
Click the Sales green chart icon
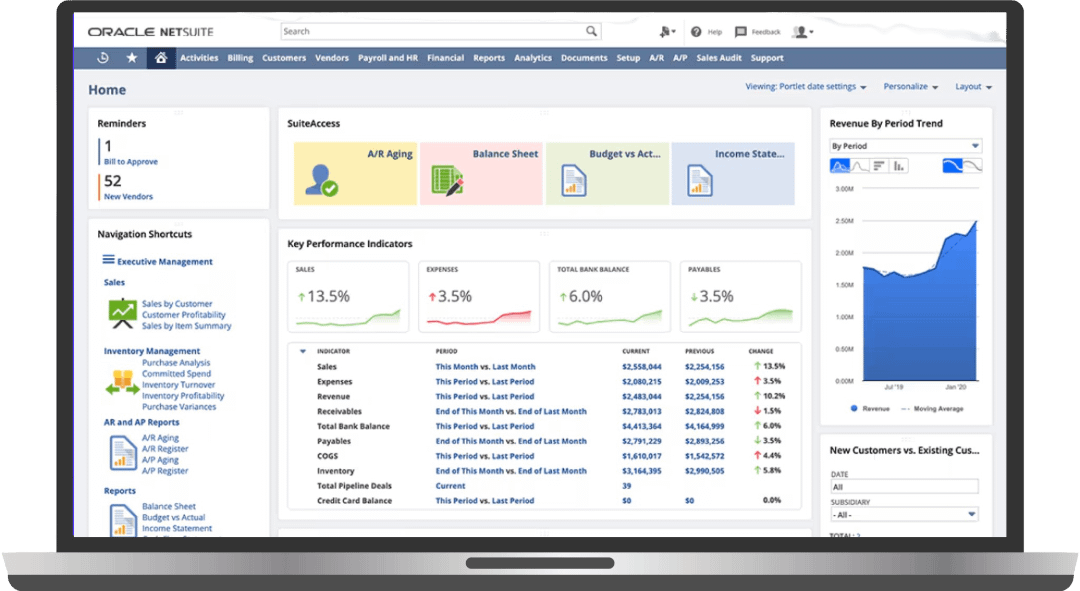[123, 313]
